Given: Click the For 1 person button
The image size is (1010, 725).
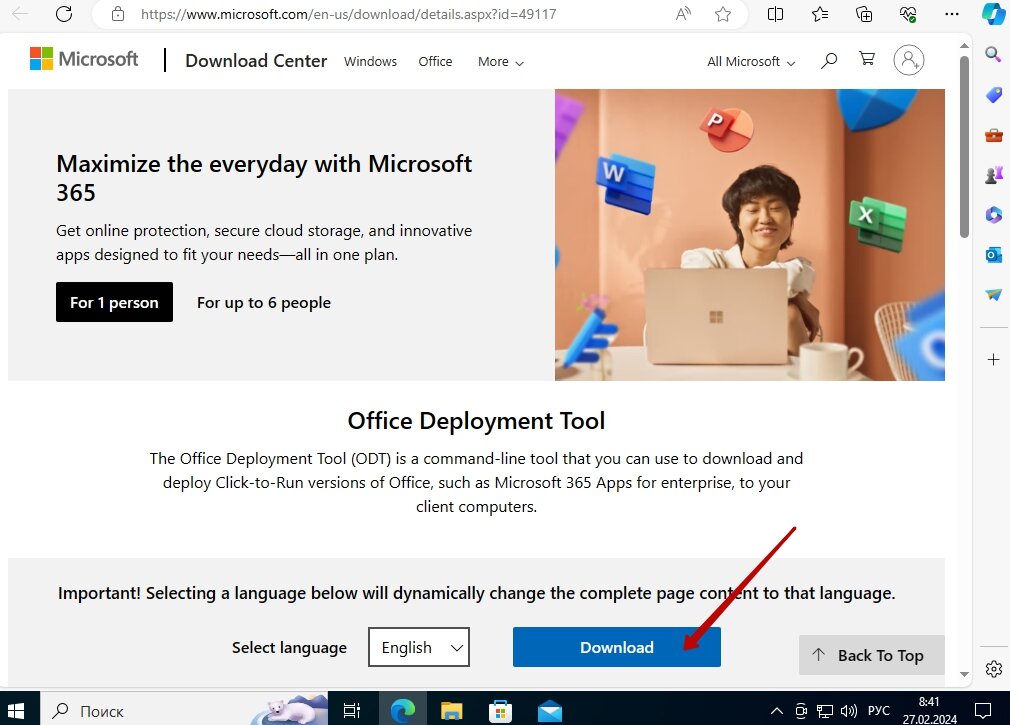Looking at the screenshot, I should pos(114,302).
